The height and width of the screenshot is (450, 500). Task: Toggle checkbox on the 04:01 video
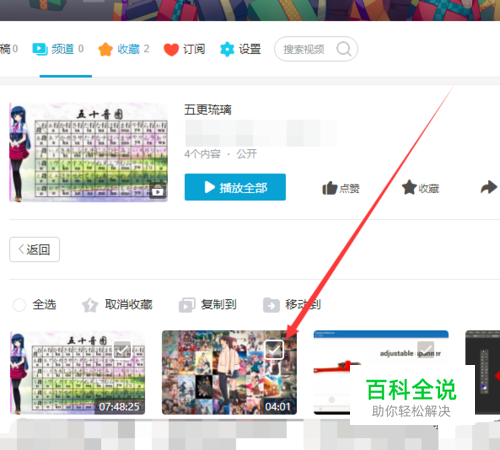point(274,350)
